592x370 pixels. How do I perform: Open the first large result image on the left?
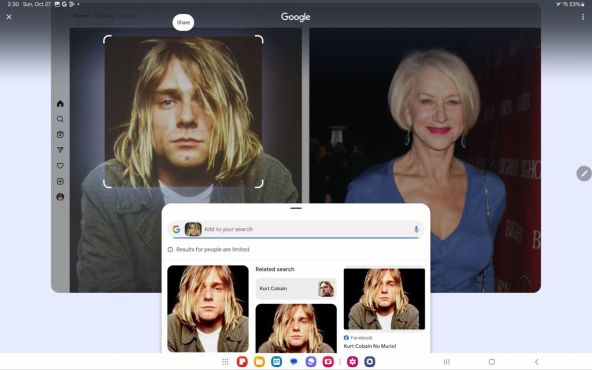[208, 309]
